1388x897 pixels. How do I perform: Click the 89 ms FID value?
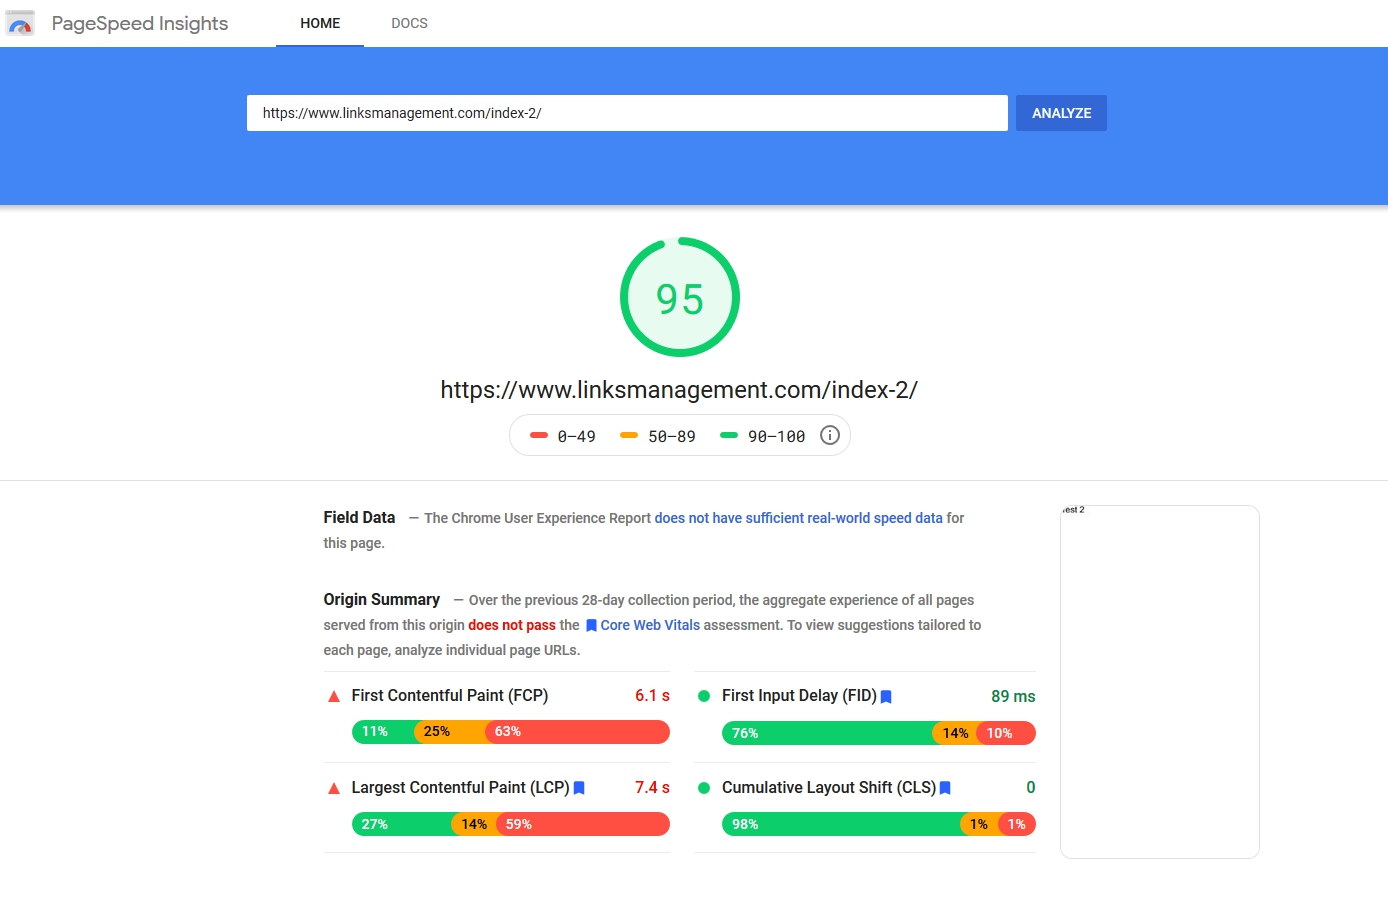pyautogui.click(x=1013, y=697)
